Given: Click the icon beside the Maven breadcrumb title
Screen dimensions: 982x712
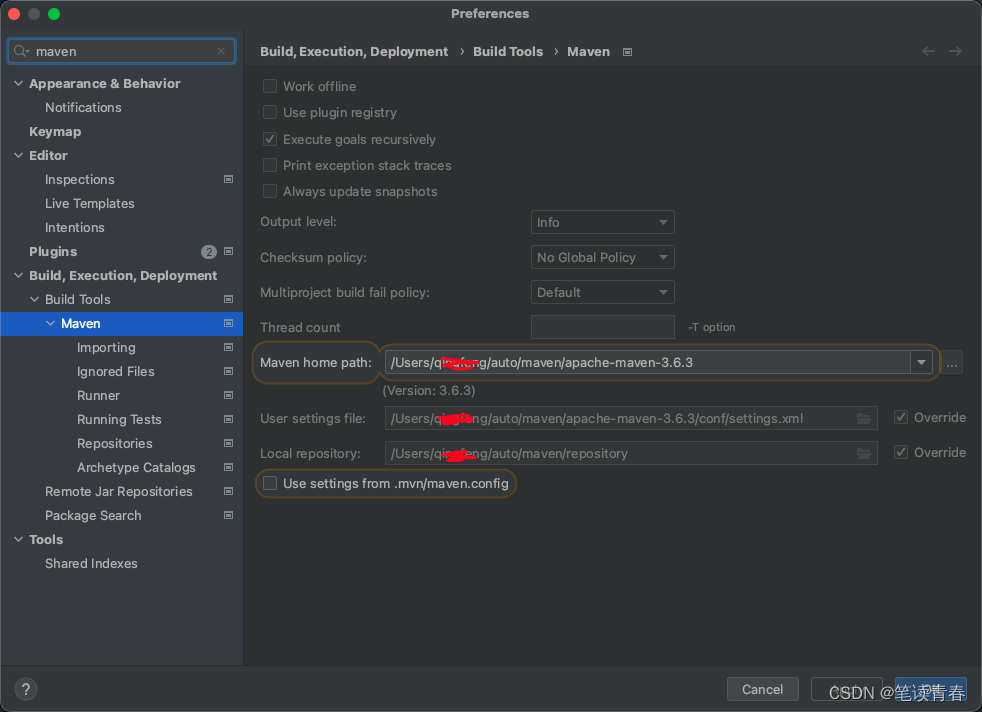Looking at the screenshot, I should click(x=626, y=51).
